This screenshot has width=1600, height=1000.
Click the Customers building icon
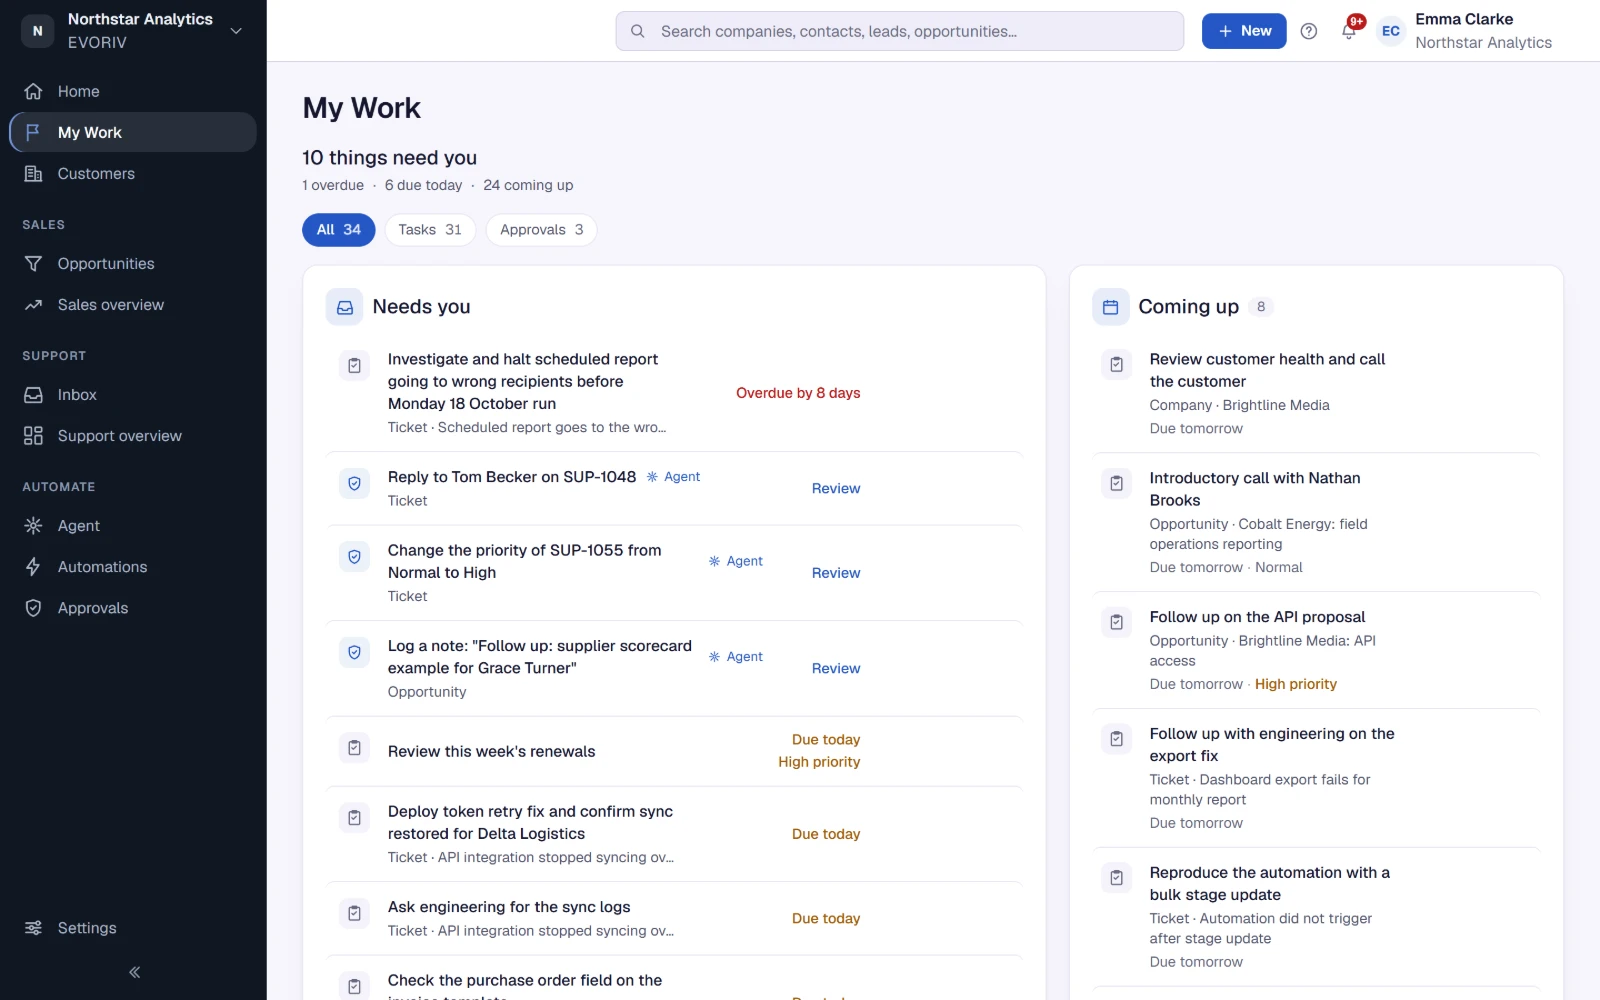[33, 173]
